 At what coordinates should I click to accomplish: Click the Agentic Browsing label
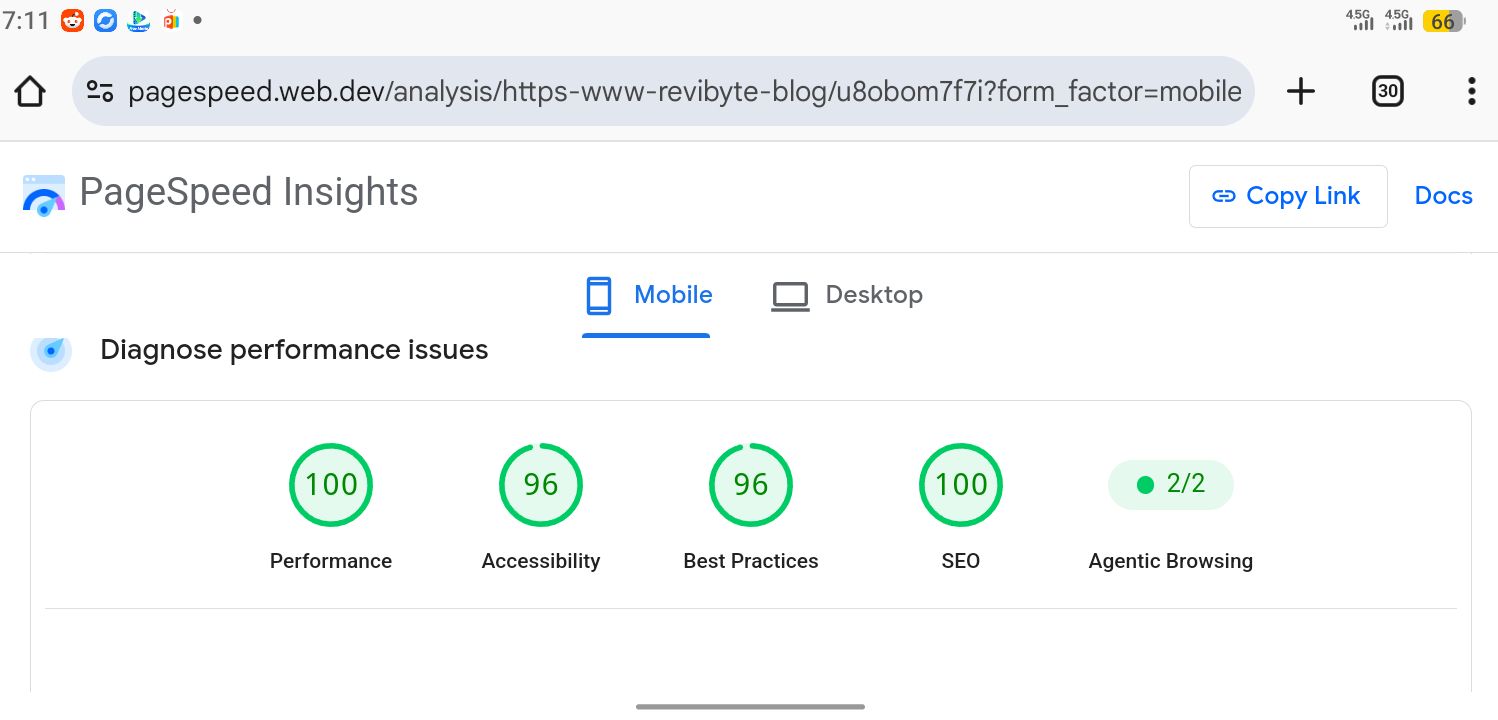(1171, 561)
